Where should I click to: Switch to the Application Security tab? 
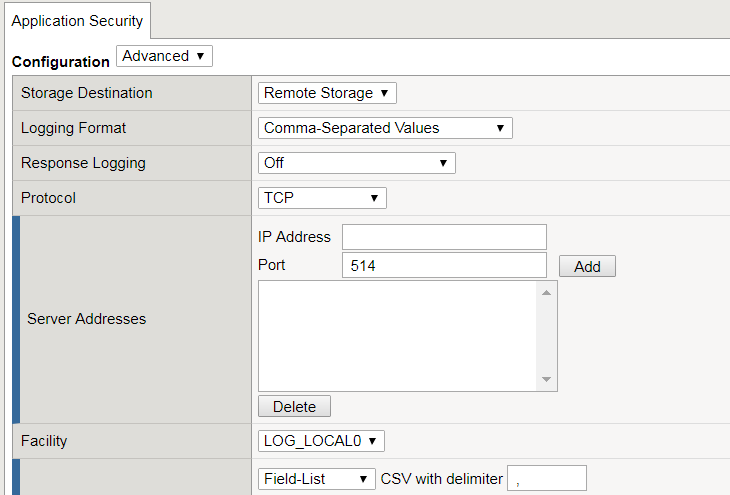pos(77,20)
